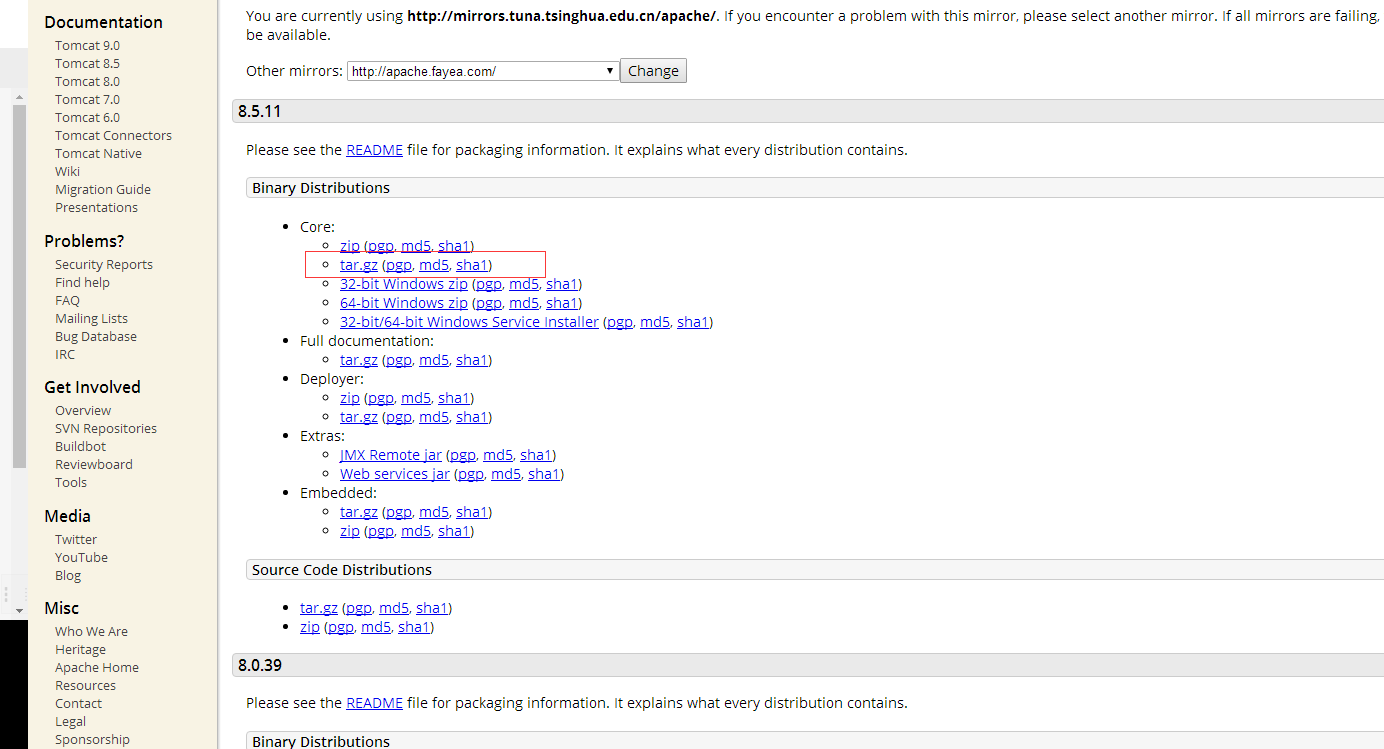The height and width of the screenshot is (749, 1384).
Task: Download the Embedded zip
Action: pos(350,531)
